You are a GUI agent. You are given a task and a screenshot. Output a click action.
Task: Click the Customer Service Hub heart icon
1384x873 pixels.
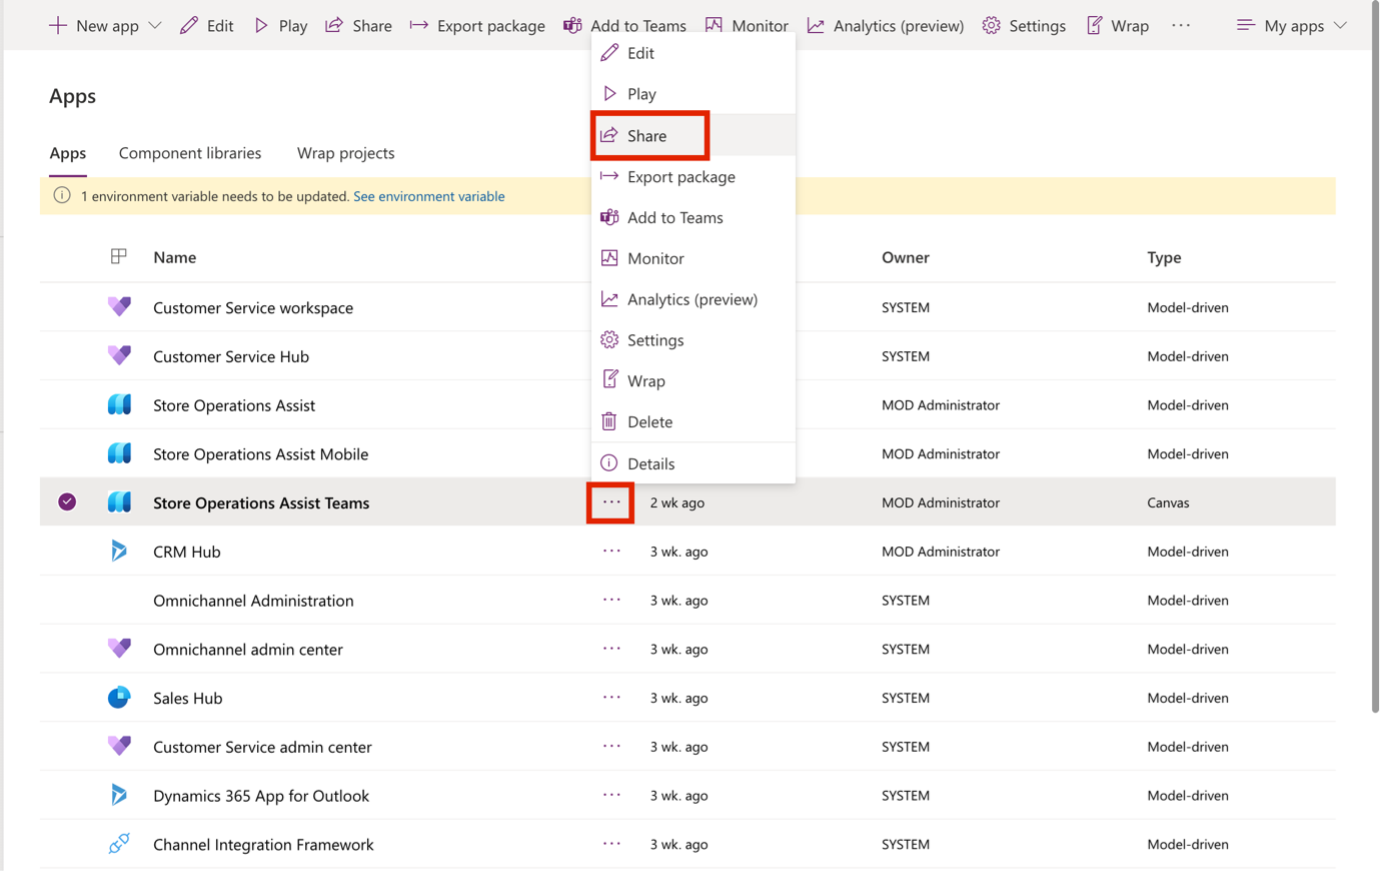point(119,356)
